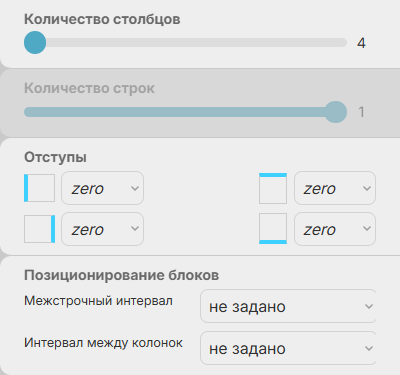Screen dimensions: 400x375
Task: Click the rows count value 1
Action: [361, 112]
